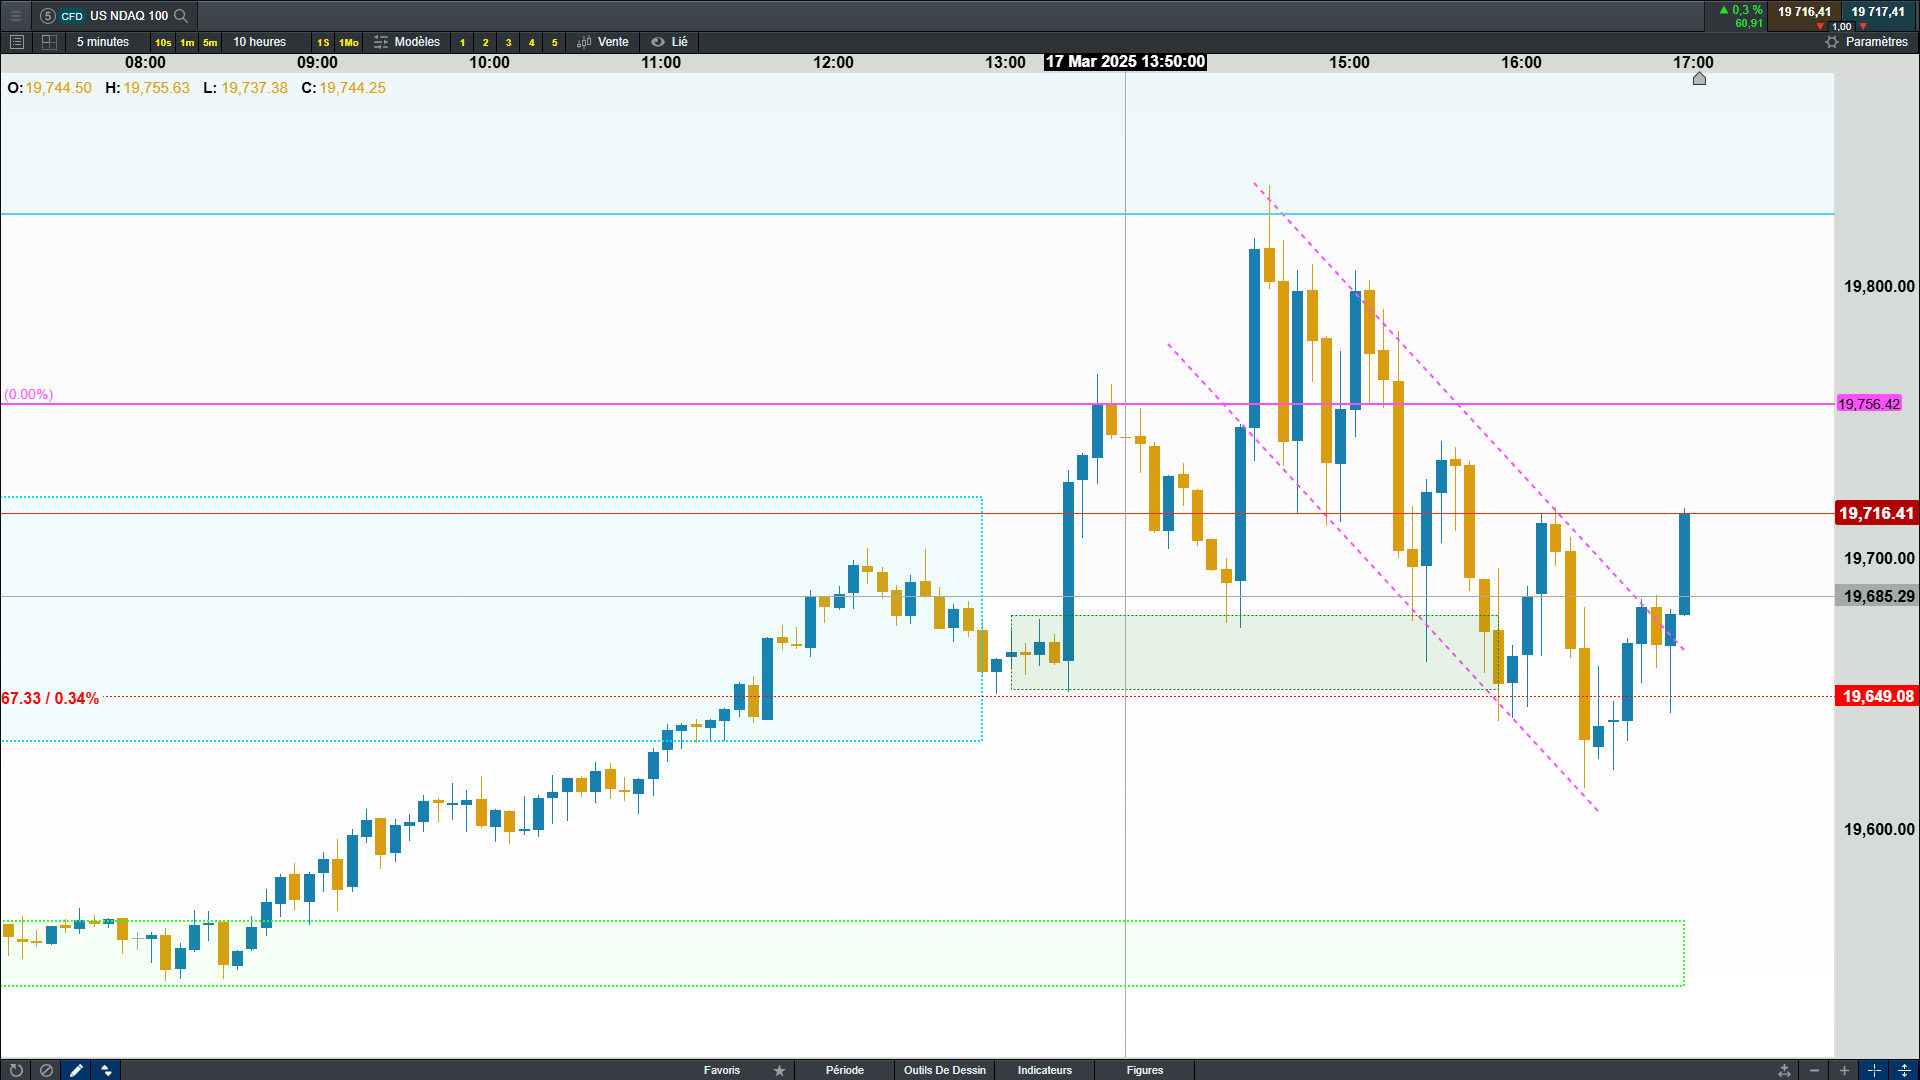Open the 10 heures history dropdown
Screen dimensions: 1920x1080
(x=259, y=42)
